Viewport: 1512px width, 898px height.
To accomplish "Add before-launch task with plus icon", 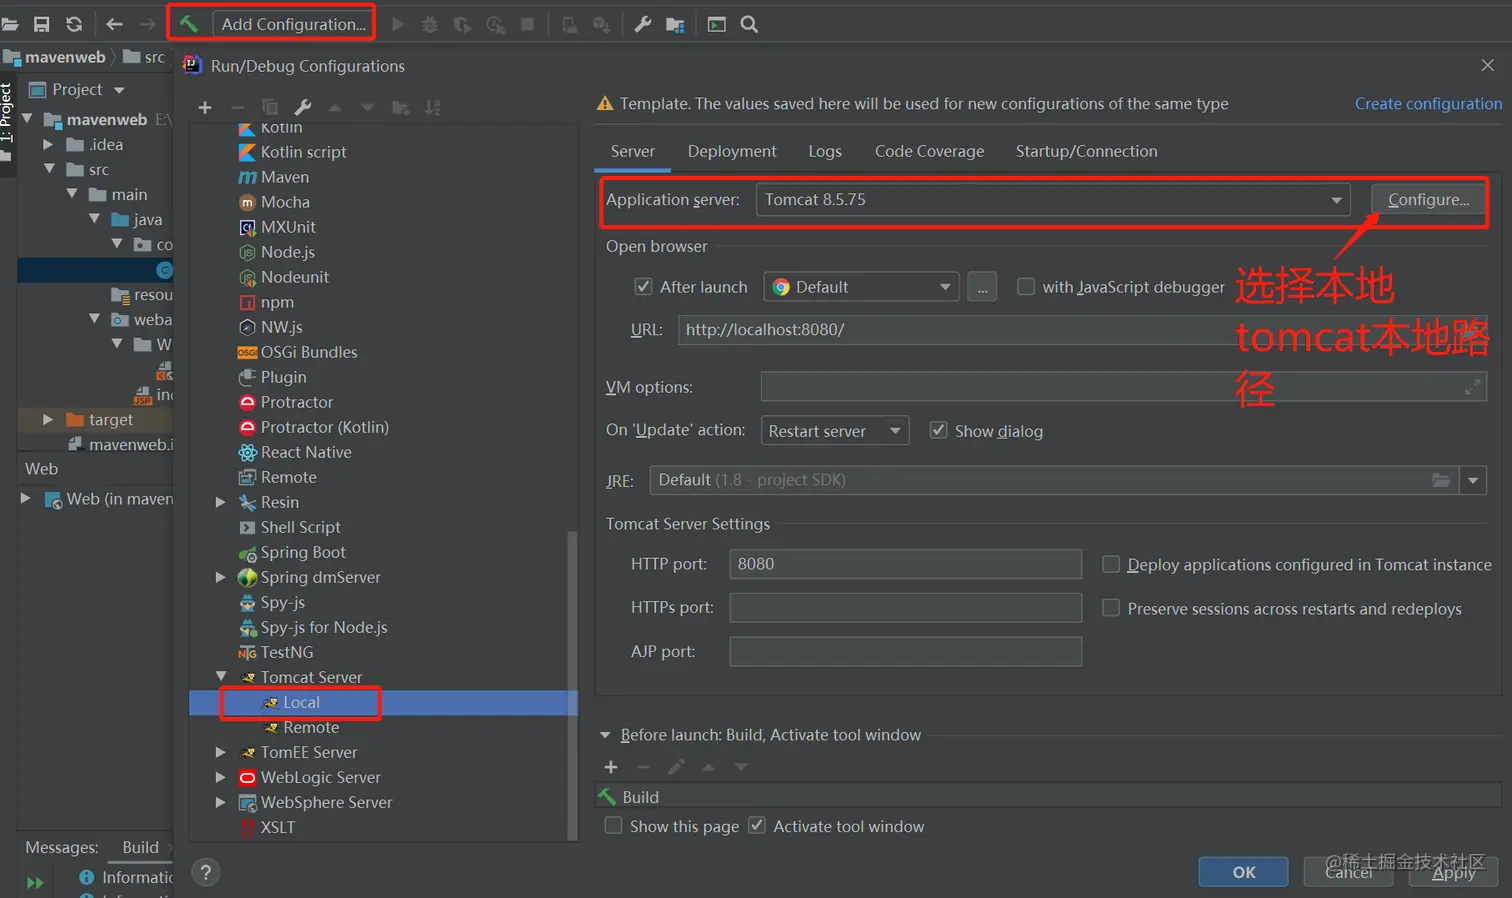I will pyautogui.click(x=611, y=767).
